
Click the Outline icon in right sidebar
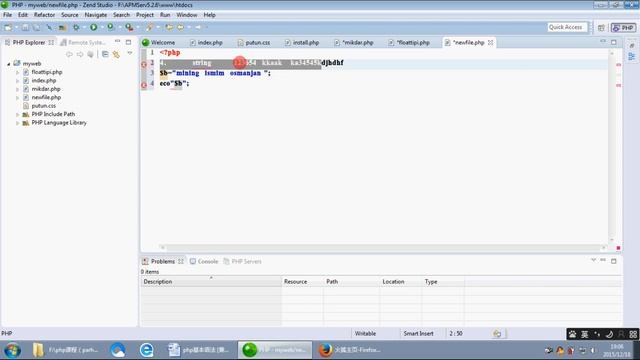point(632,56)
